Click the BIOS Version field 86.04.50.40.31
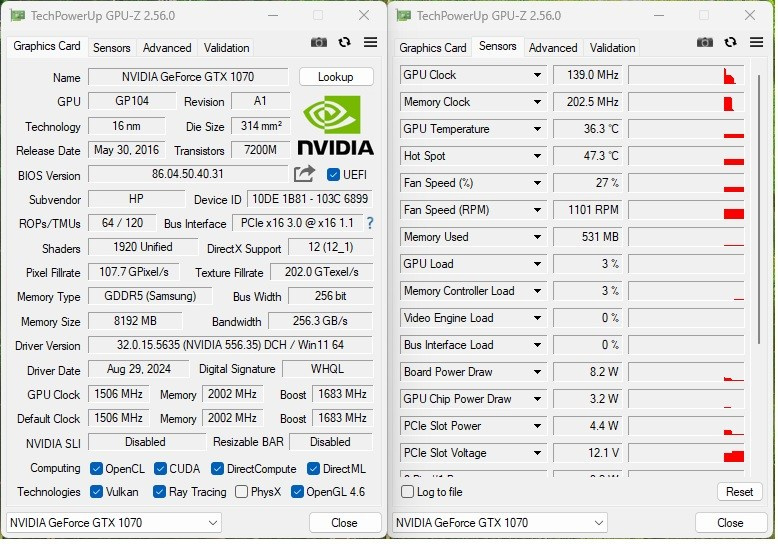Image resolution: width=778 pixels, height=544 pixels. point(188,174)
